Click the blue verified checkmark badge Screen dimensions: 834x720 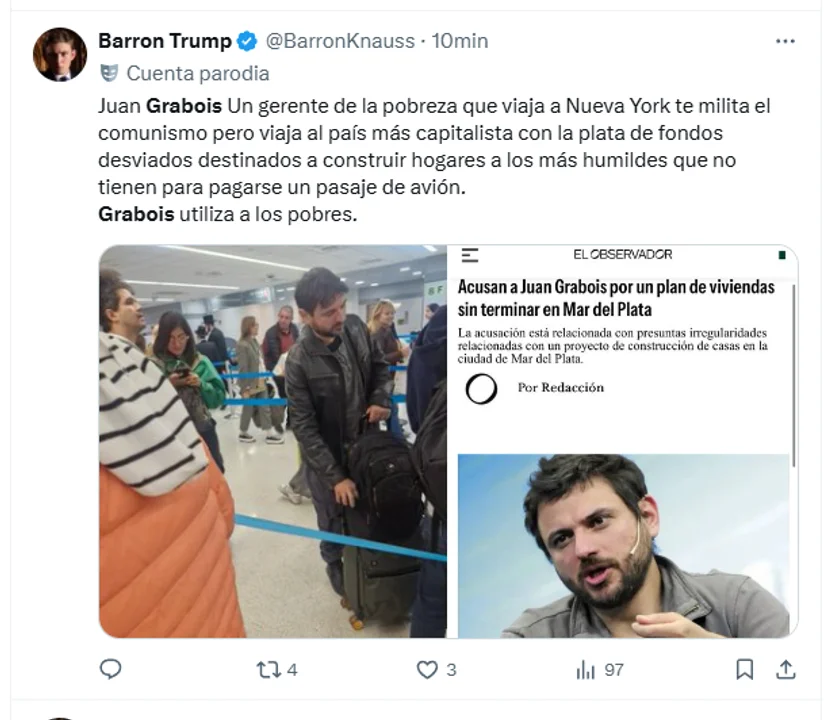point(247,41)
